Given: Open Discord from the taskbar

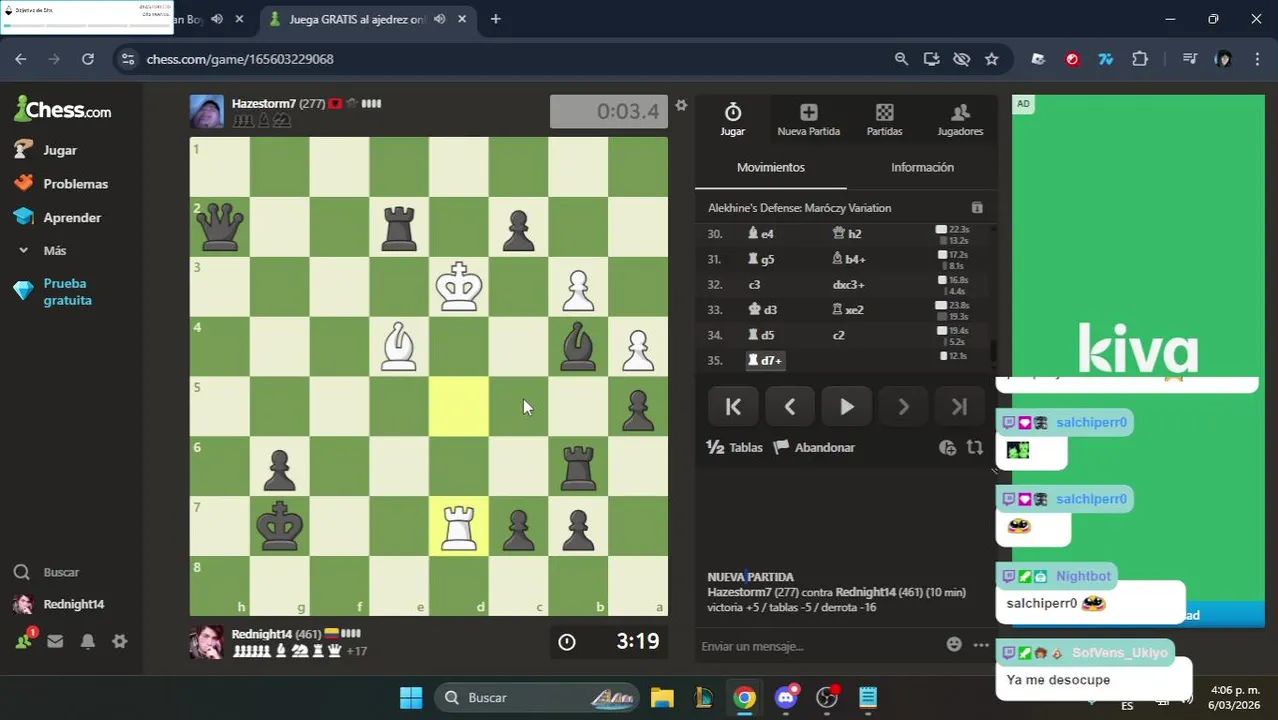Looking at the screenshot, I should (786, 697).
